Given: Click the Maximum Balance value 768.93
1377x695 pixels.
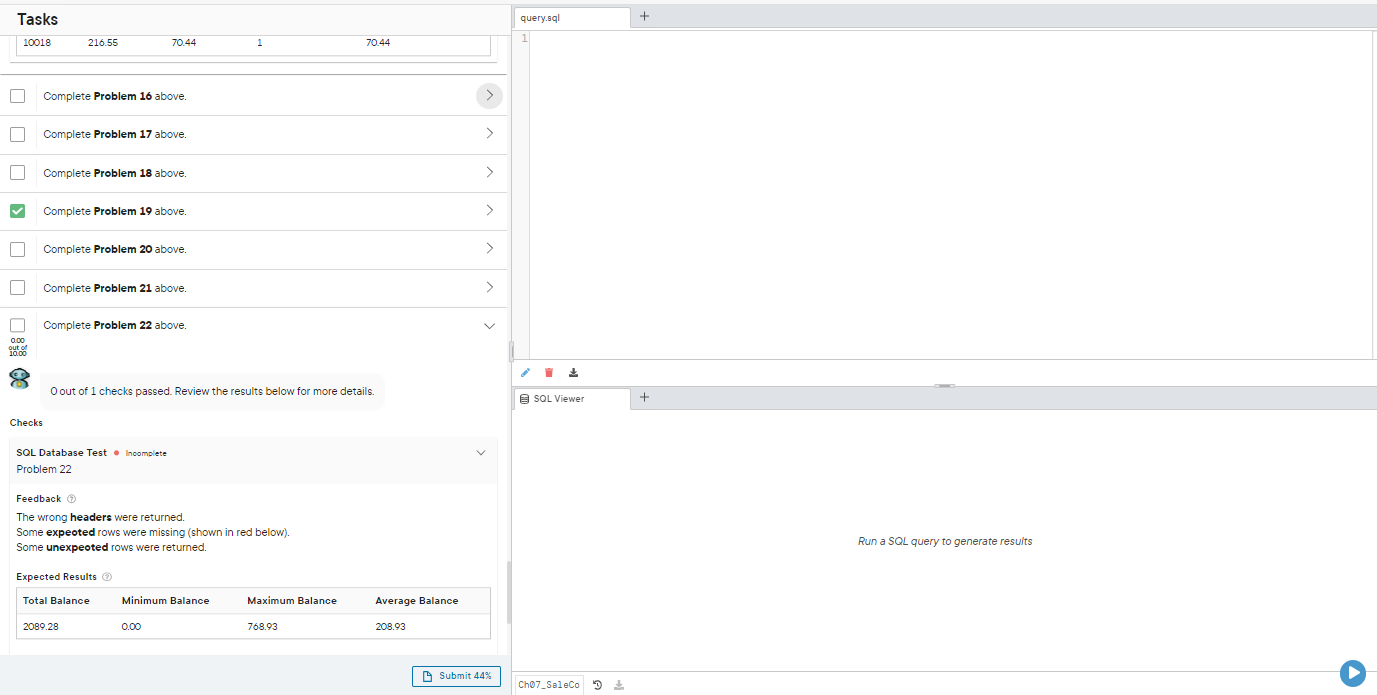Looking at the screenshot, I should (264, 627).
